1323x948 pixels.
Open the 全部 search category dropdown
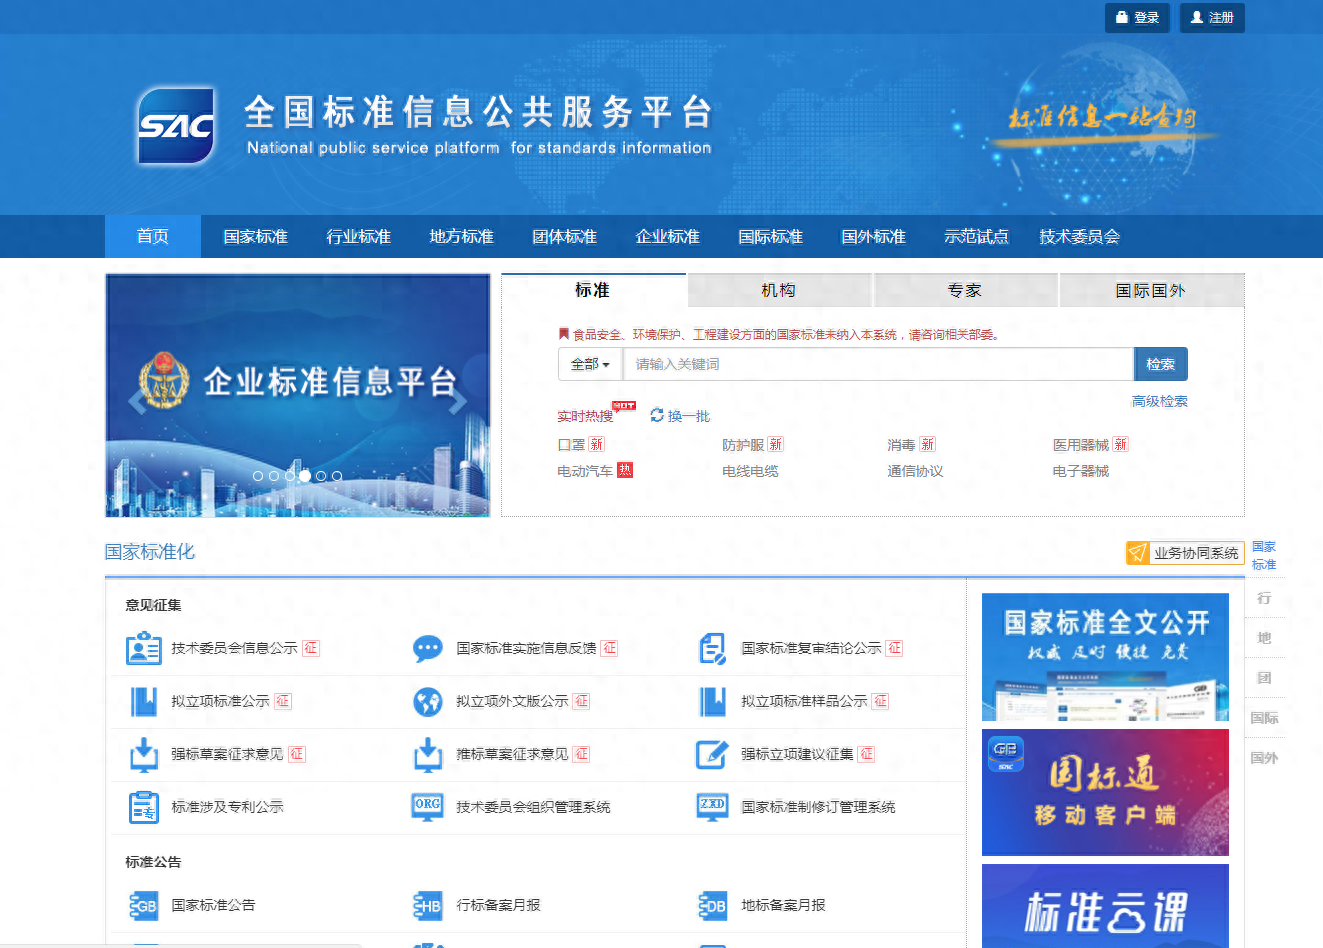click(x=589, y=364)
